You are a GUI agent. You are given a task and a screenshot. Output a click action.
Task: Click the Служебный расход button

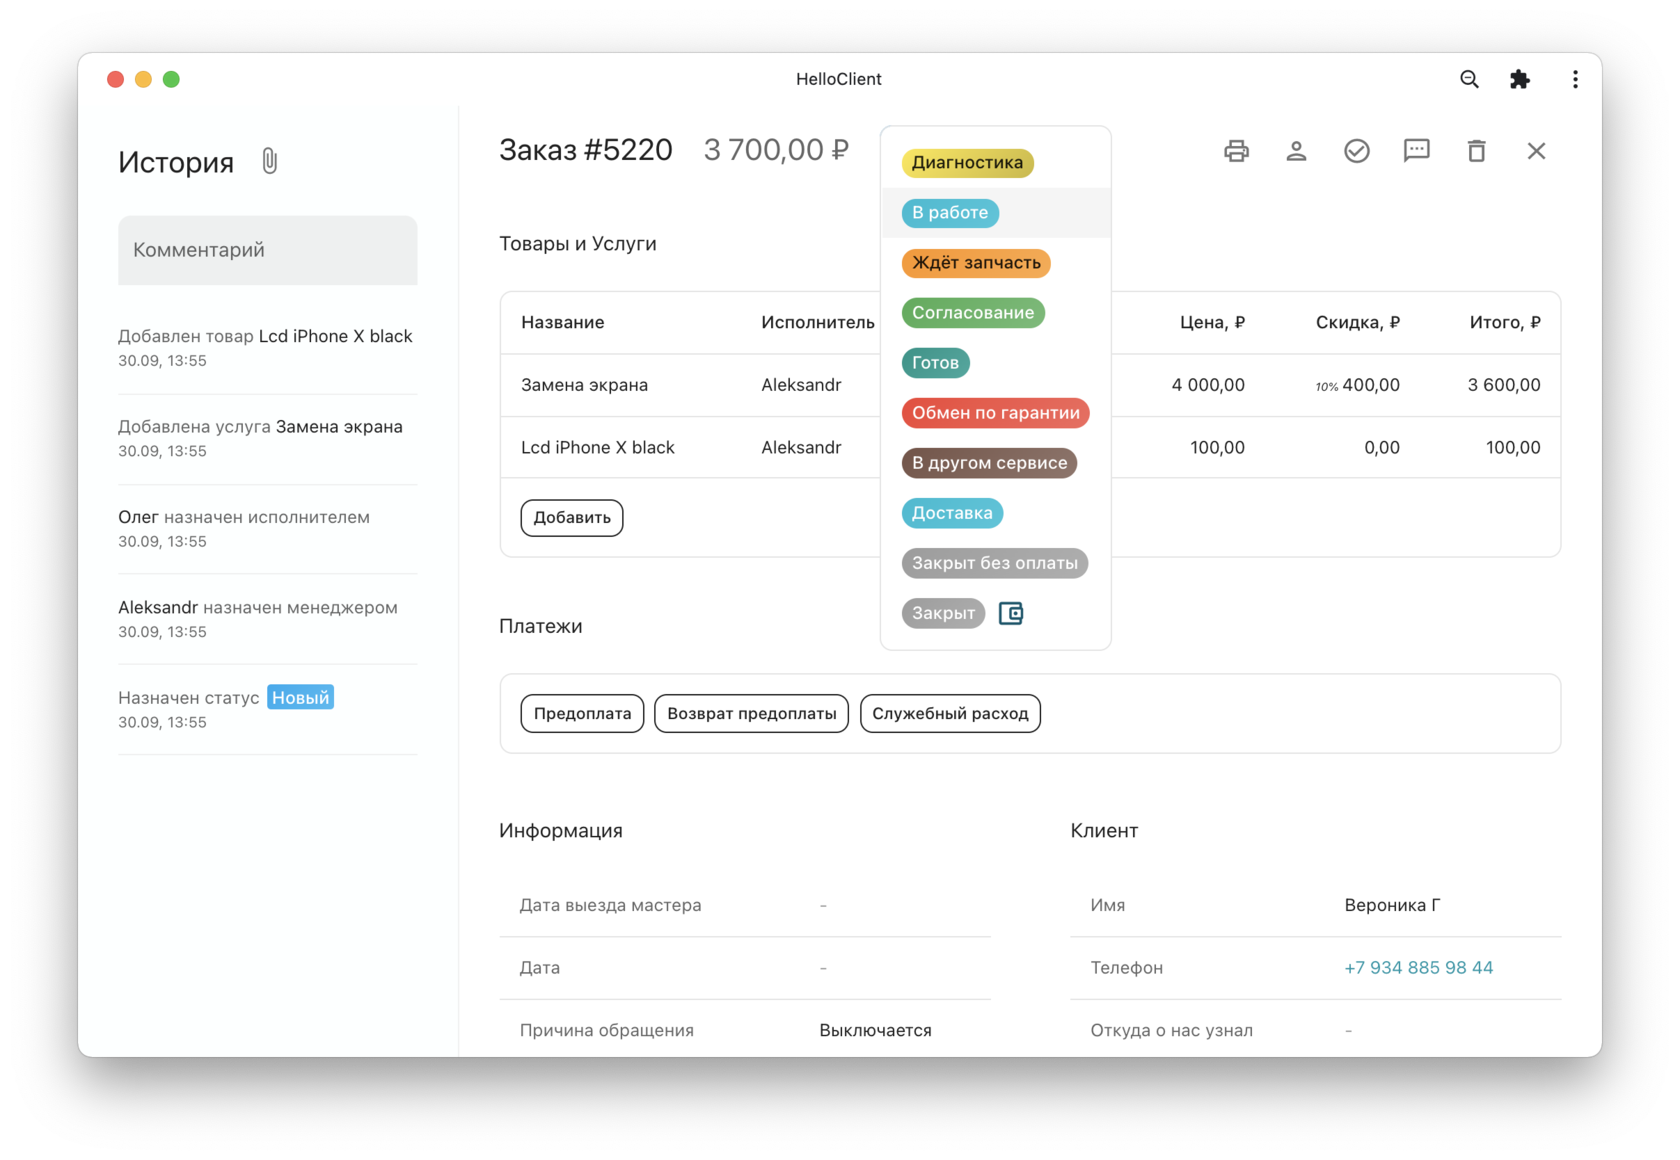pos(950,713)
